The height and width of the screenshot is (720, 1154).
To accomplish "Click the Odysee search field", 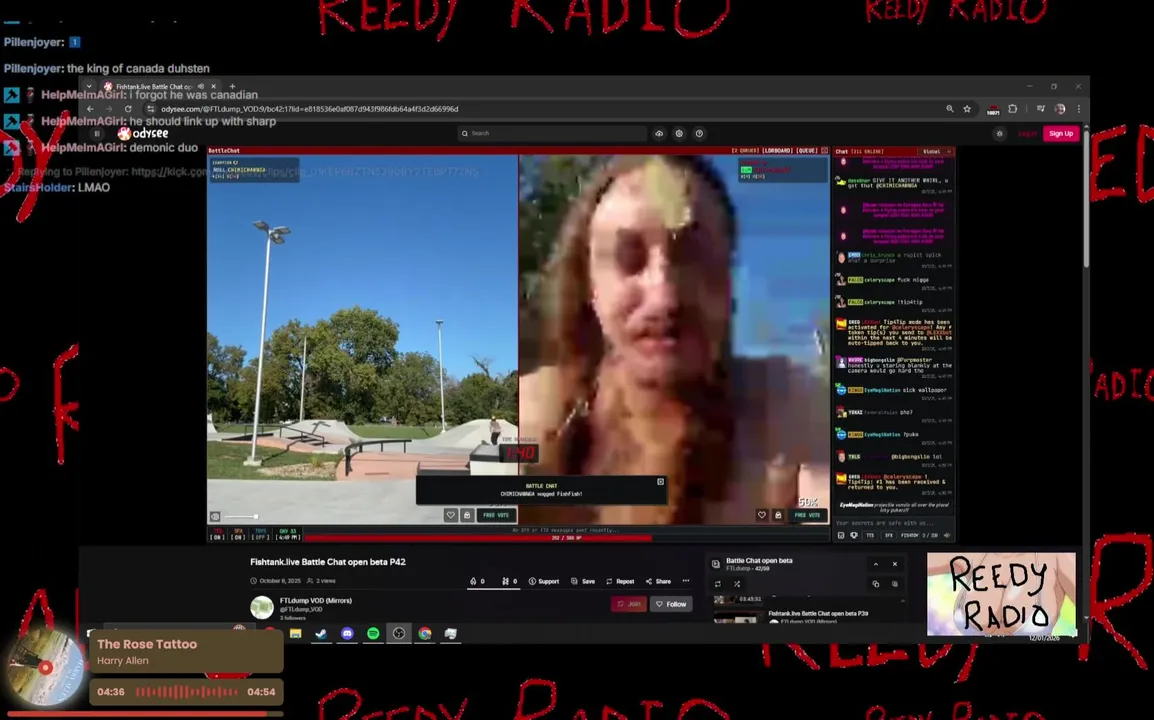I will point(552,133).
